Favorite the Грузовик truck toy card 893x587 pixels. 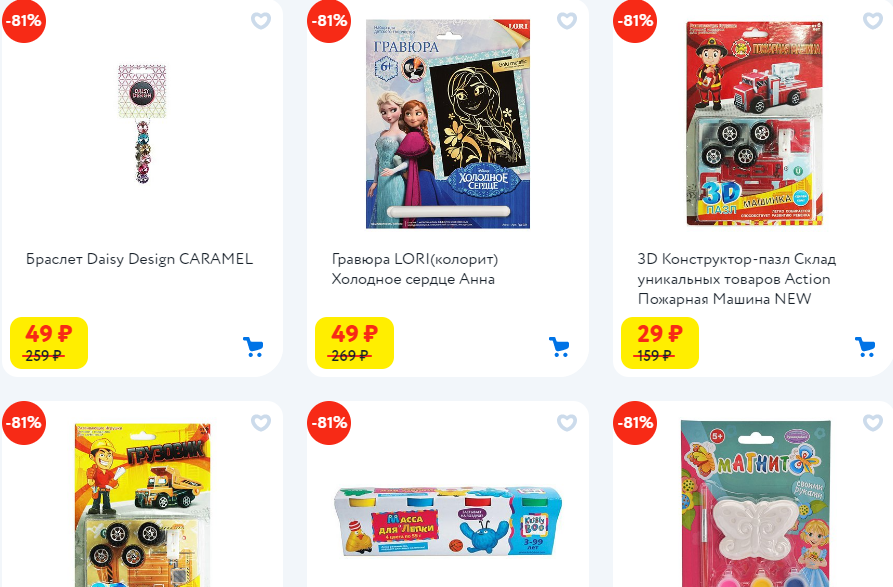tap(261, 422)
